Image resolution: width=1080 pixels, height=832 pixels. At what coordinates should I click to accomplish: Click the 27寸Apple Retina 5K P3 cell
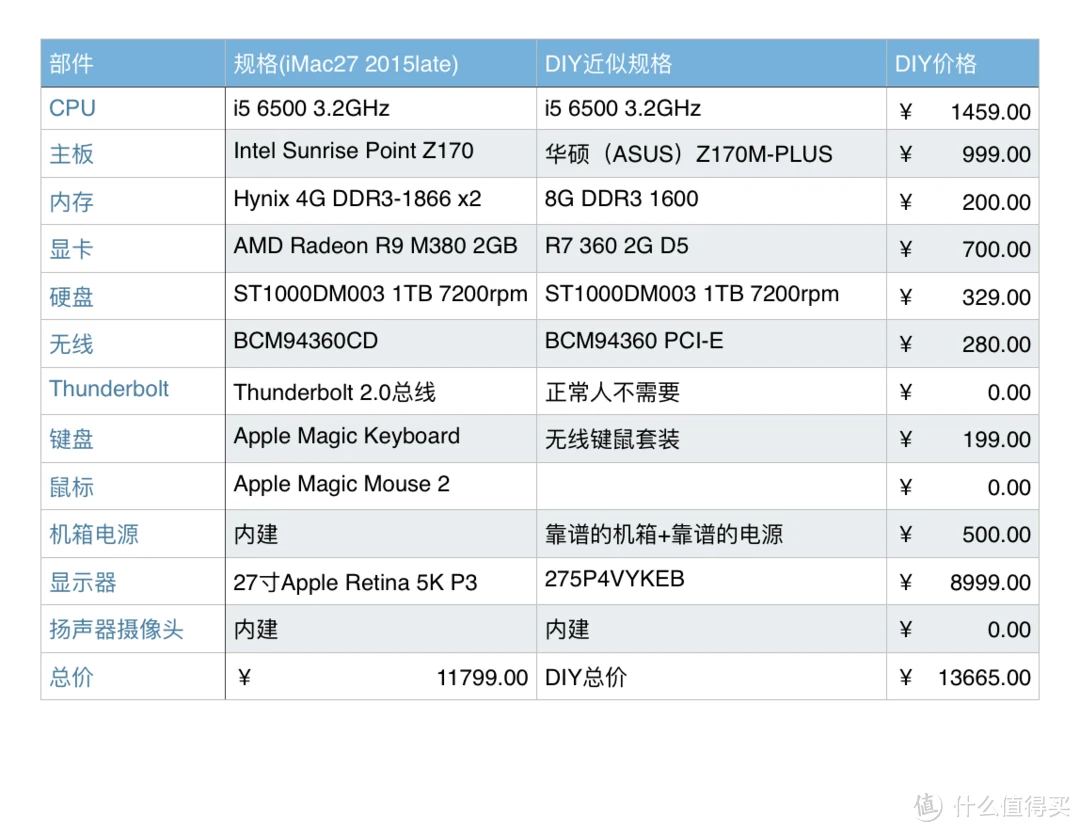[x=381, y=581]
